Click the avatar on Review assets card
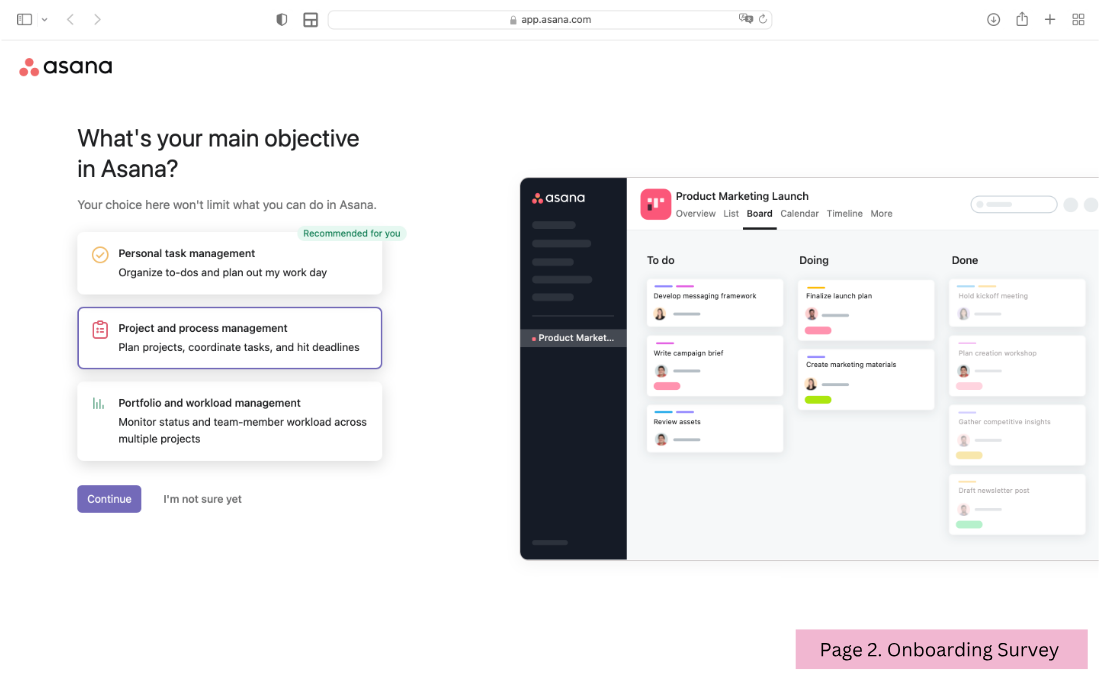This screenshot has height=680, width=1100. (x=661, y=439)
